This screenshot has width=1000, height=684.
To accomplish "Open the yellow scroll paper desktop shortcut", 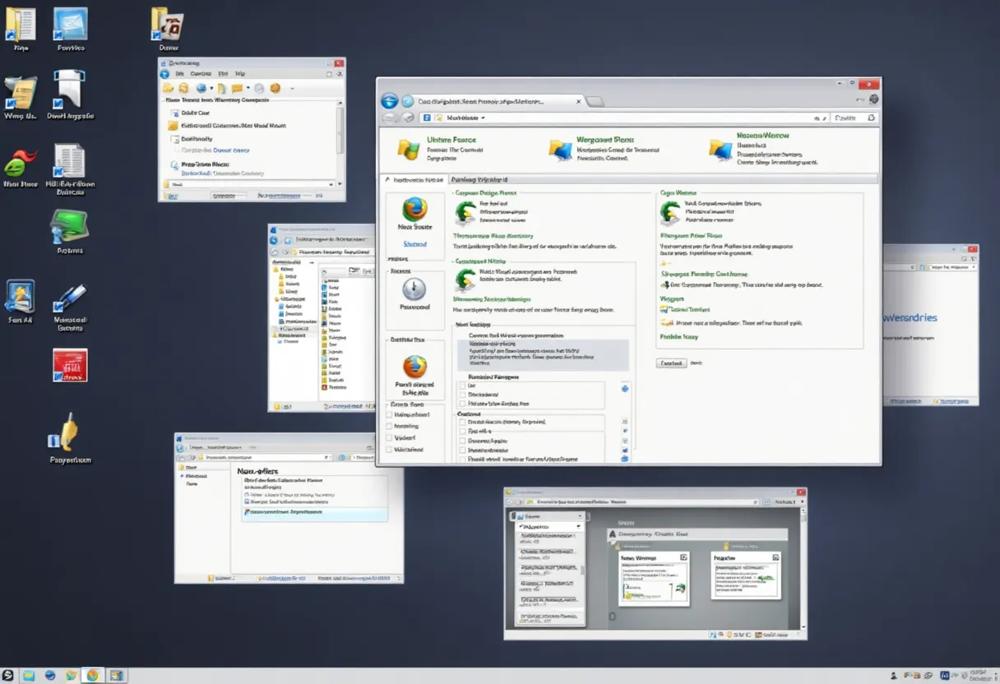I will point(20,93).
